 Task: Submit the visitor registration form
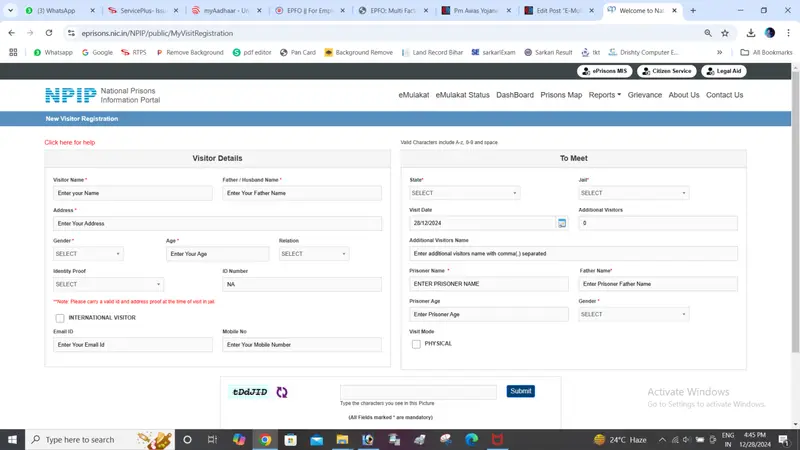520,391
